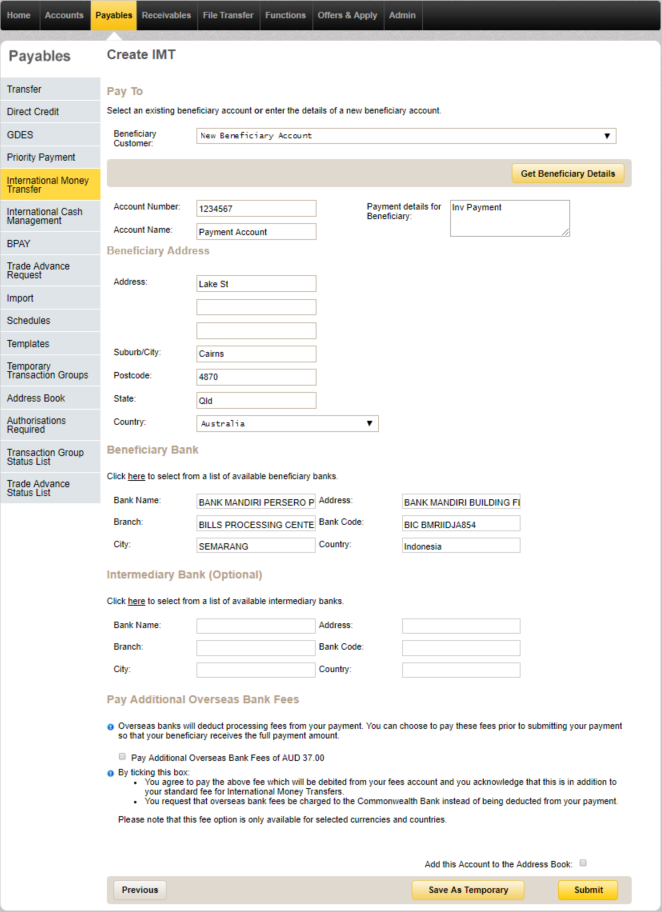Switch to the Receivables tab
The height and width of the screenshot is (912, 662).
[x=166, y=16]
